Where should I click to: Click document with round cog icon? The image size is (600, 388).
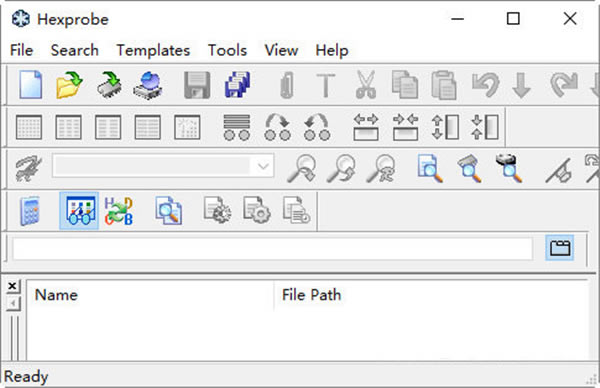click(x=257, y=210)
